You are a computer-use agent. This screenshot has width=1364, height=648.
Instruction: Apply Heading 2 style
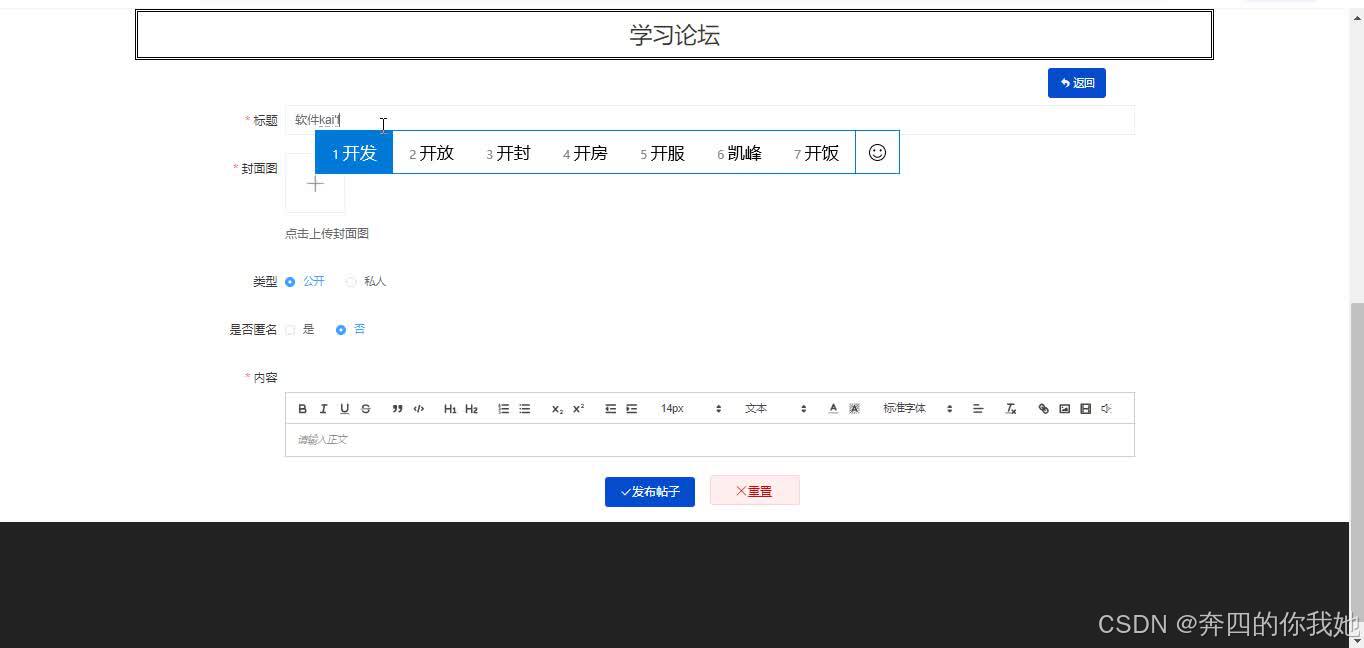pyautogui.click(x=471, y=409)
